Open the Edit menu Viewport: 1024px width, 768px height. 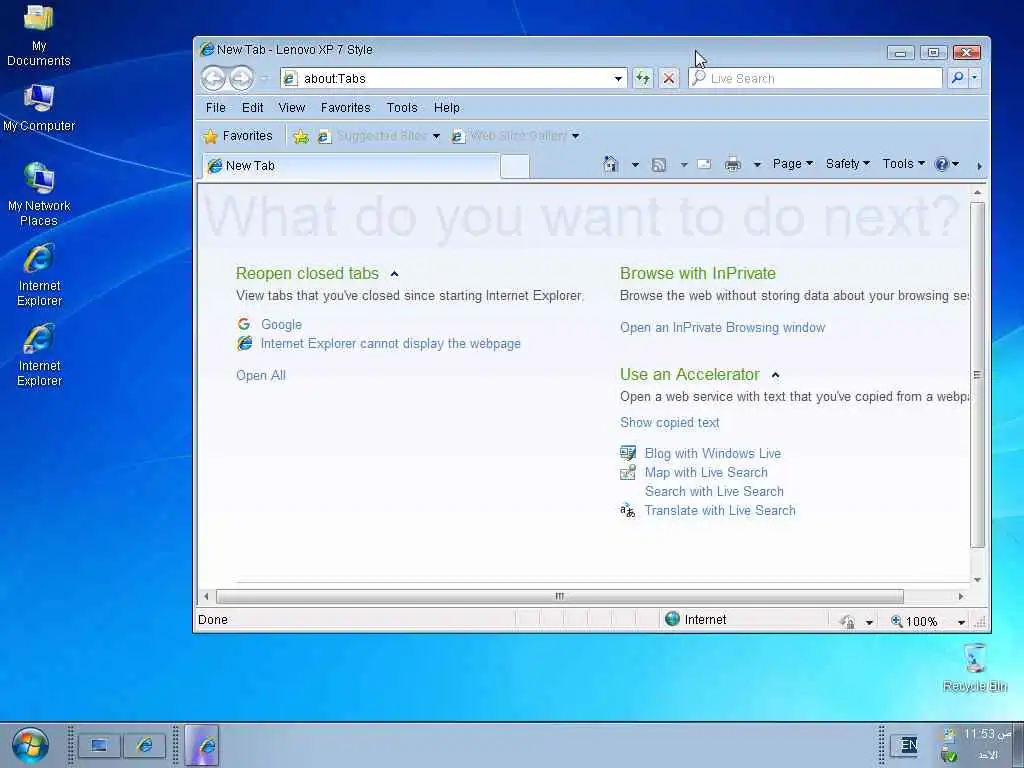(x=252, y=107)
